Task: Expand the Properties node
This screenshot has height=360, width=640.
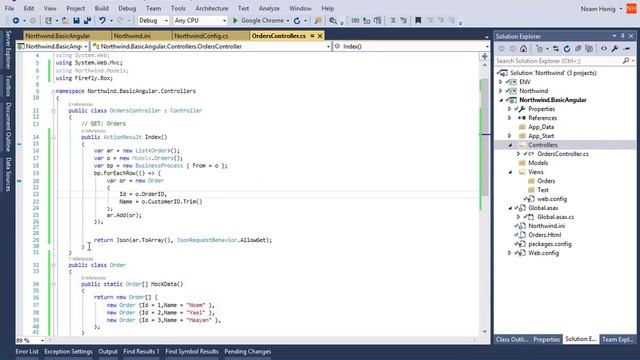Action: click(x=510, y=109)
